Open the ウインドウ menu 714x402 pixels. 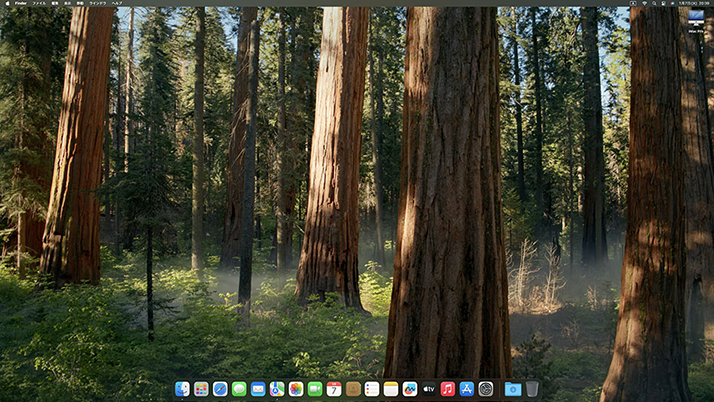click(x=97, y=3)
